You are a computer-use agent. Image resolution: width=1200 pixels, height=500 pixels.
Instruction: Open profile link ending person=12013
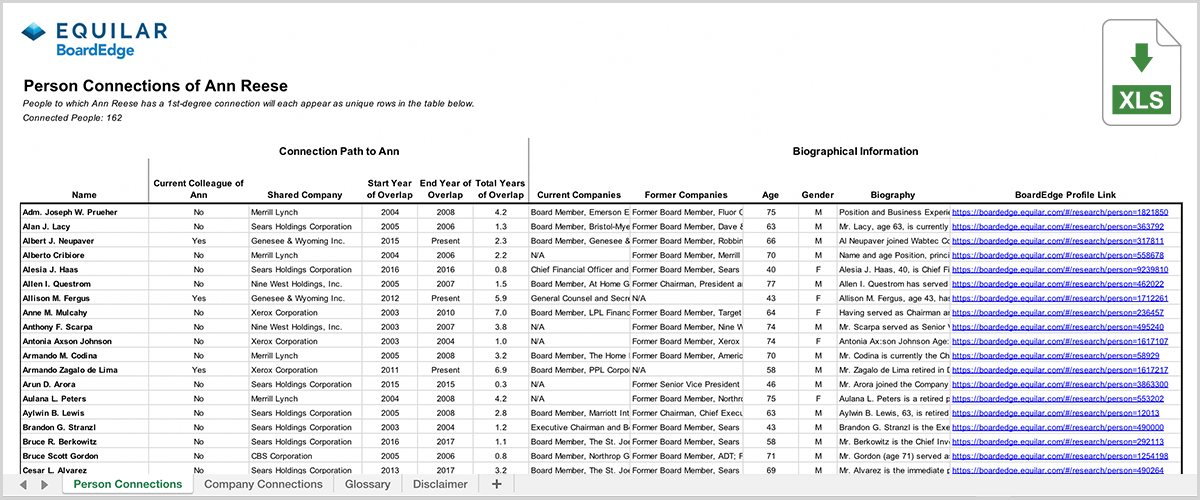tap(1055, 412)
